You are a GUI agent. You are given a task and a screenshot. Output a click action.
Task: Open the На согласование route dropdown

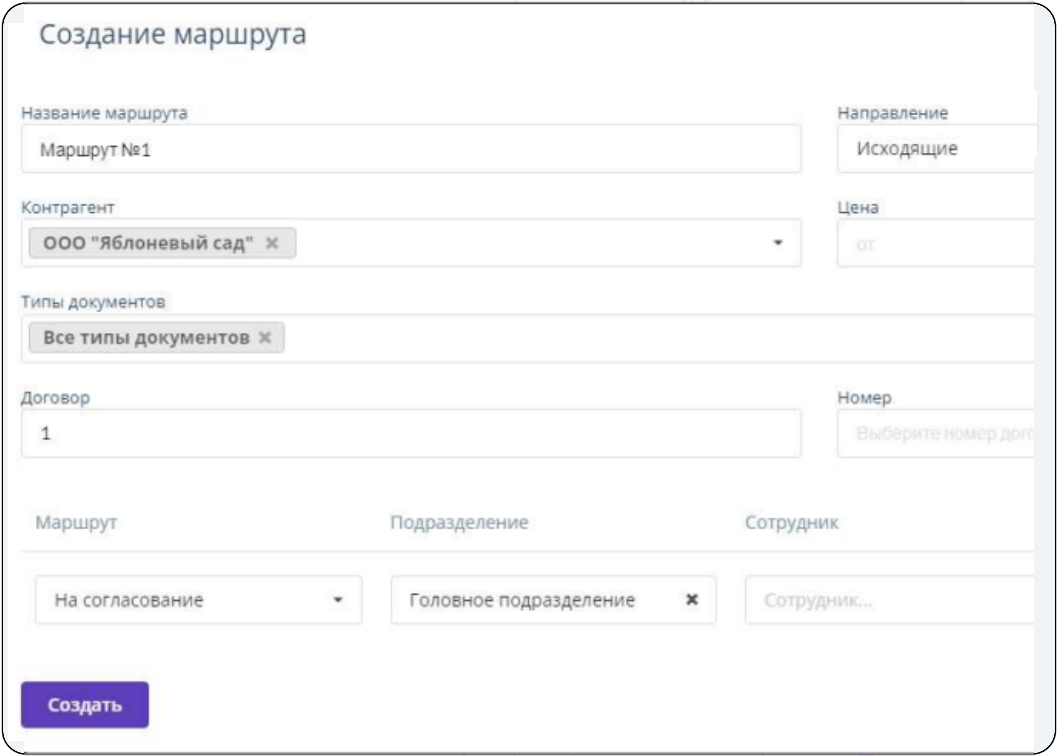[x=198, y=600]
